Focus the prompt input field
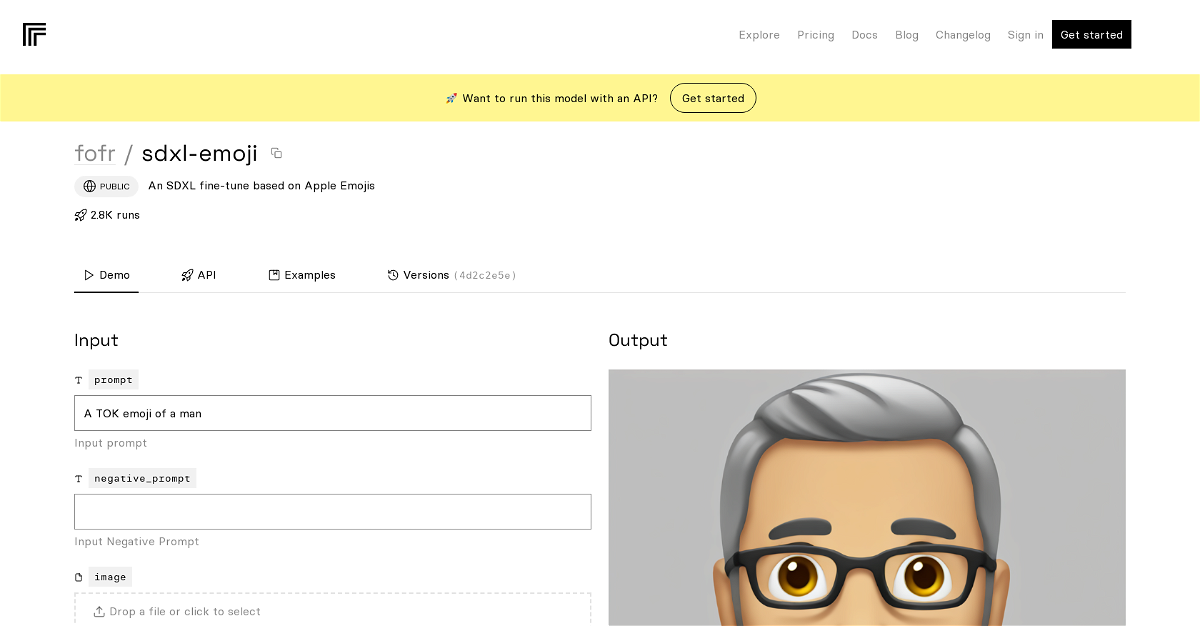 (x=333, y=413)
